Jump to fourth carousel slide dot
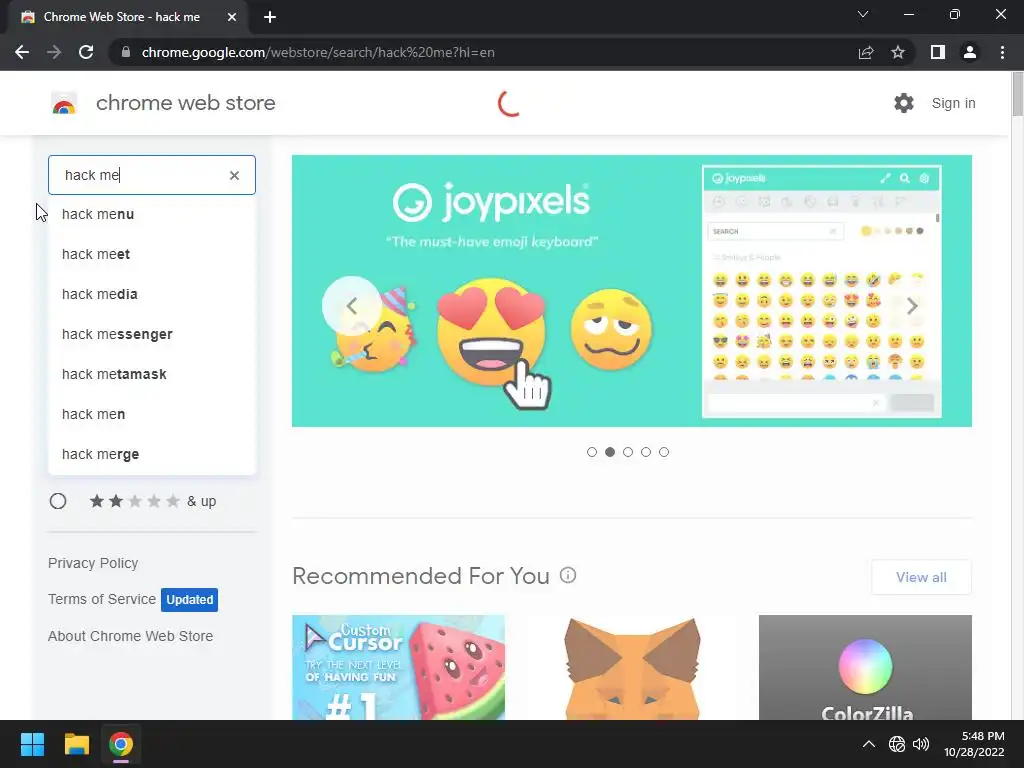Image resolution: width=1024 pixels, height=768 pixels. [x=646, y=452]
